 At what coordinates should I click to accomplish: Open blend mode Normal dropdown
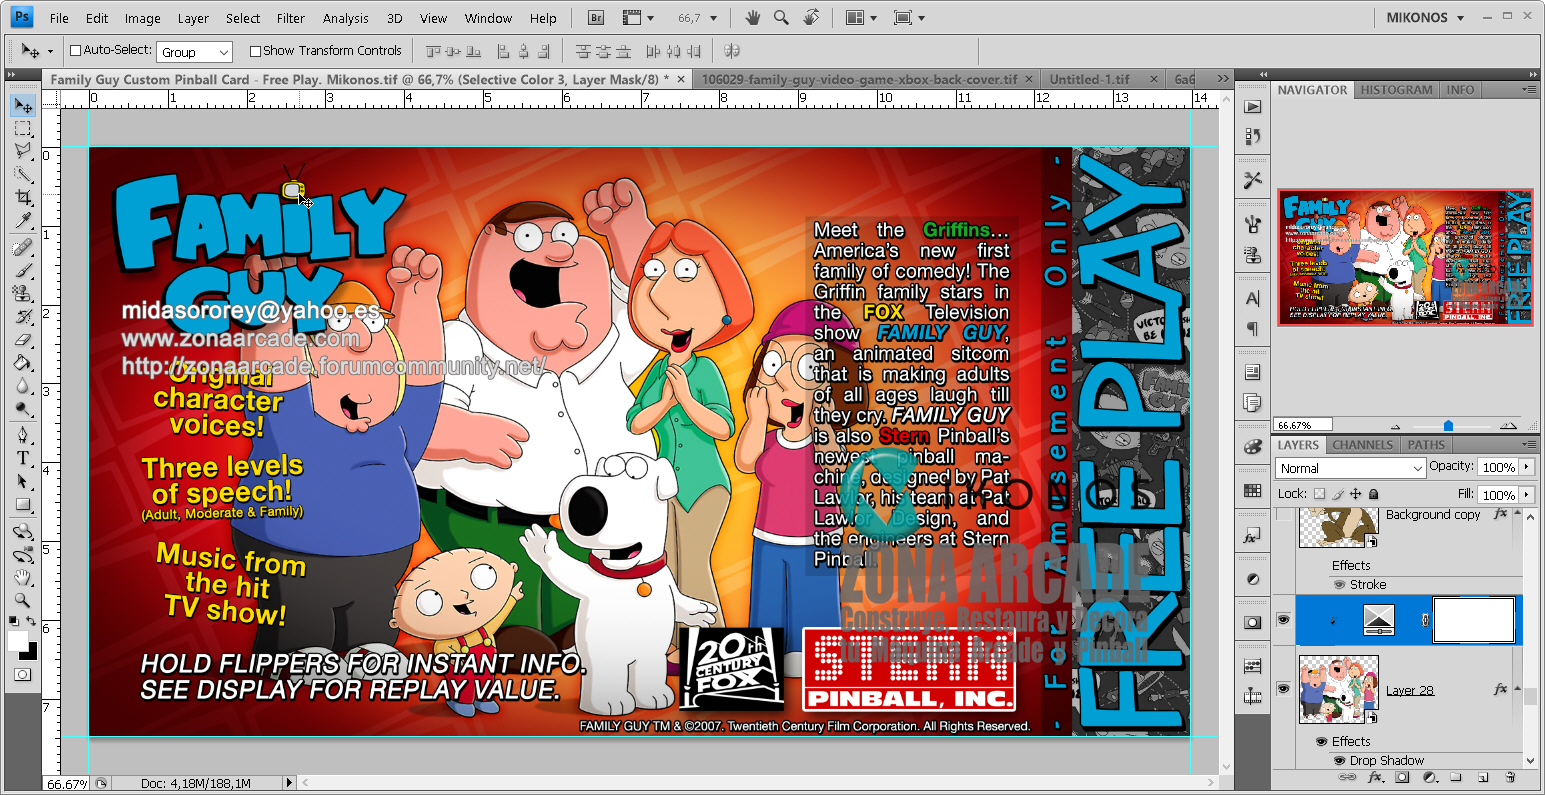(1351, 468)
